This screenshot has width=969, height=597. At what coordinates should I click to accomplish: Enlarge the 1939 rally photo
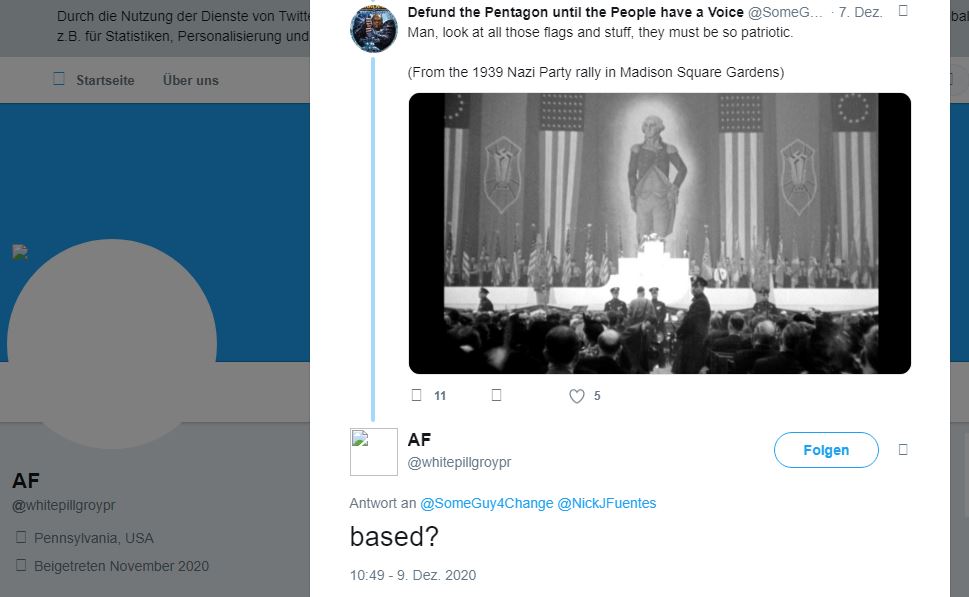tap(659, 234)
